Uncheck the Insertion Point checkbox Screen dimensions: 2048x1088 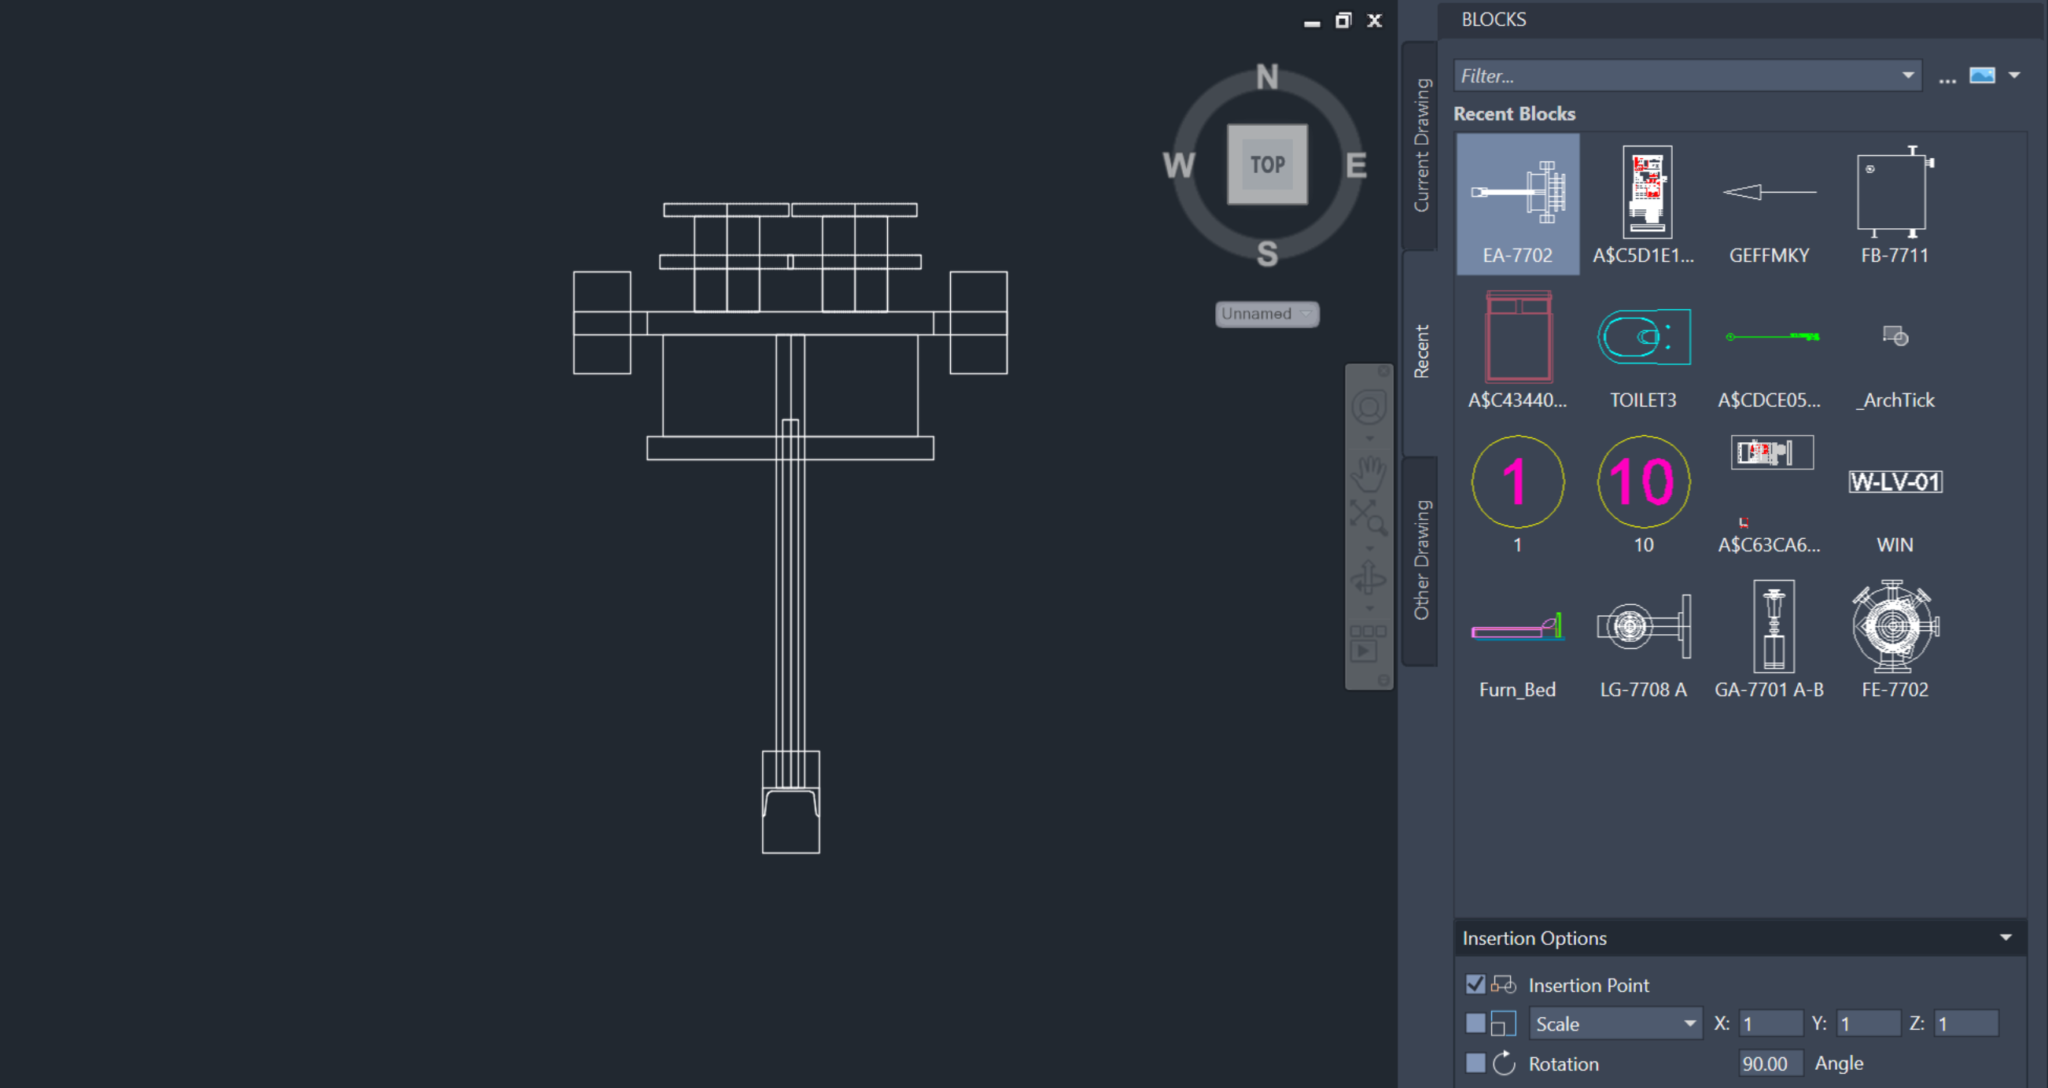point(1475,985)
